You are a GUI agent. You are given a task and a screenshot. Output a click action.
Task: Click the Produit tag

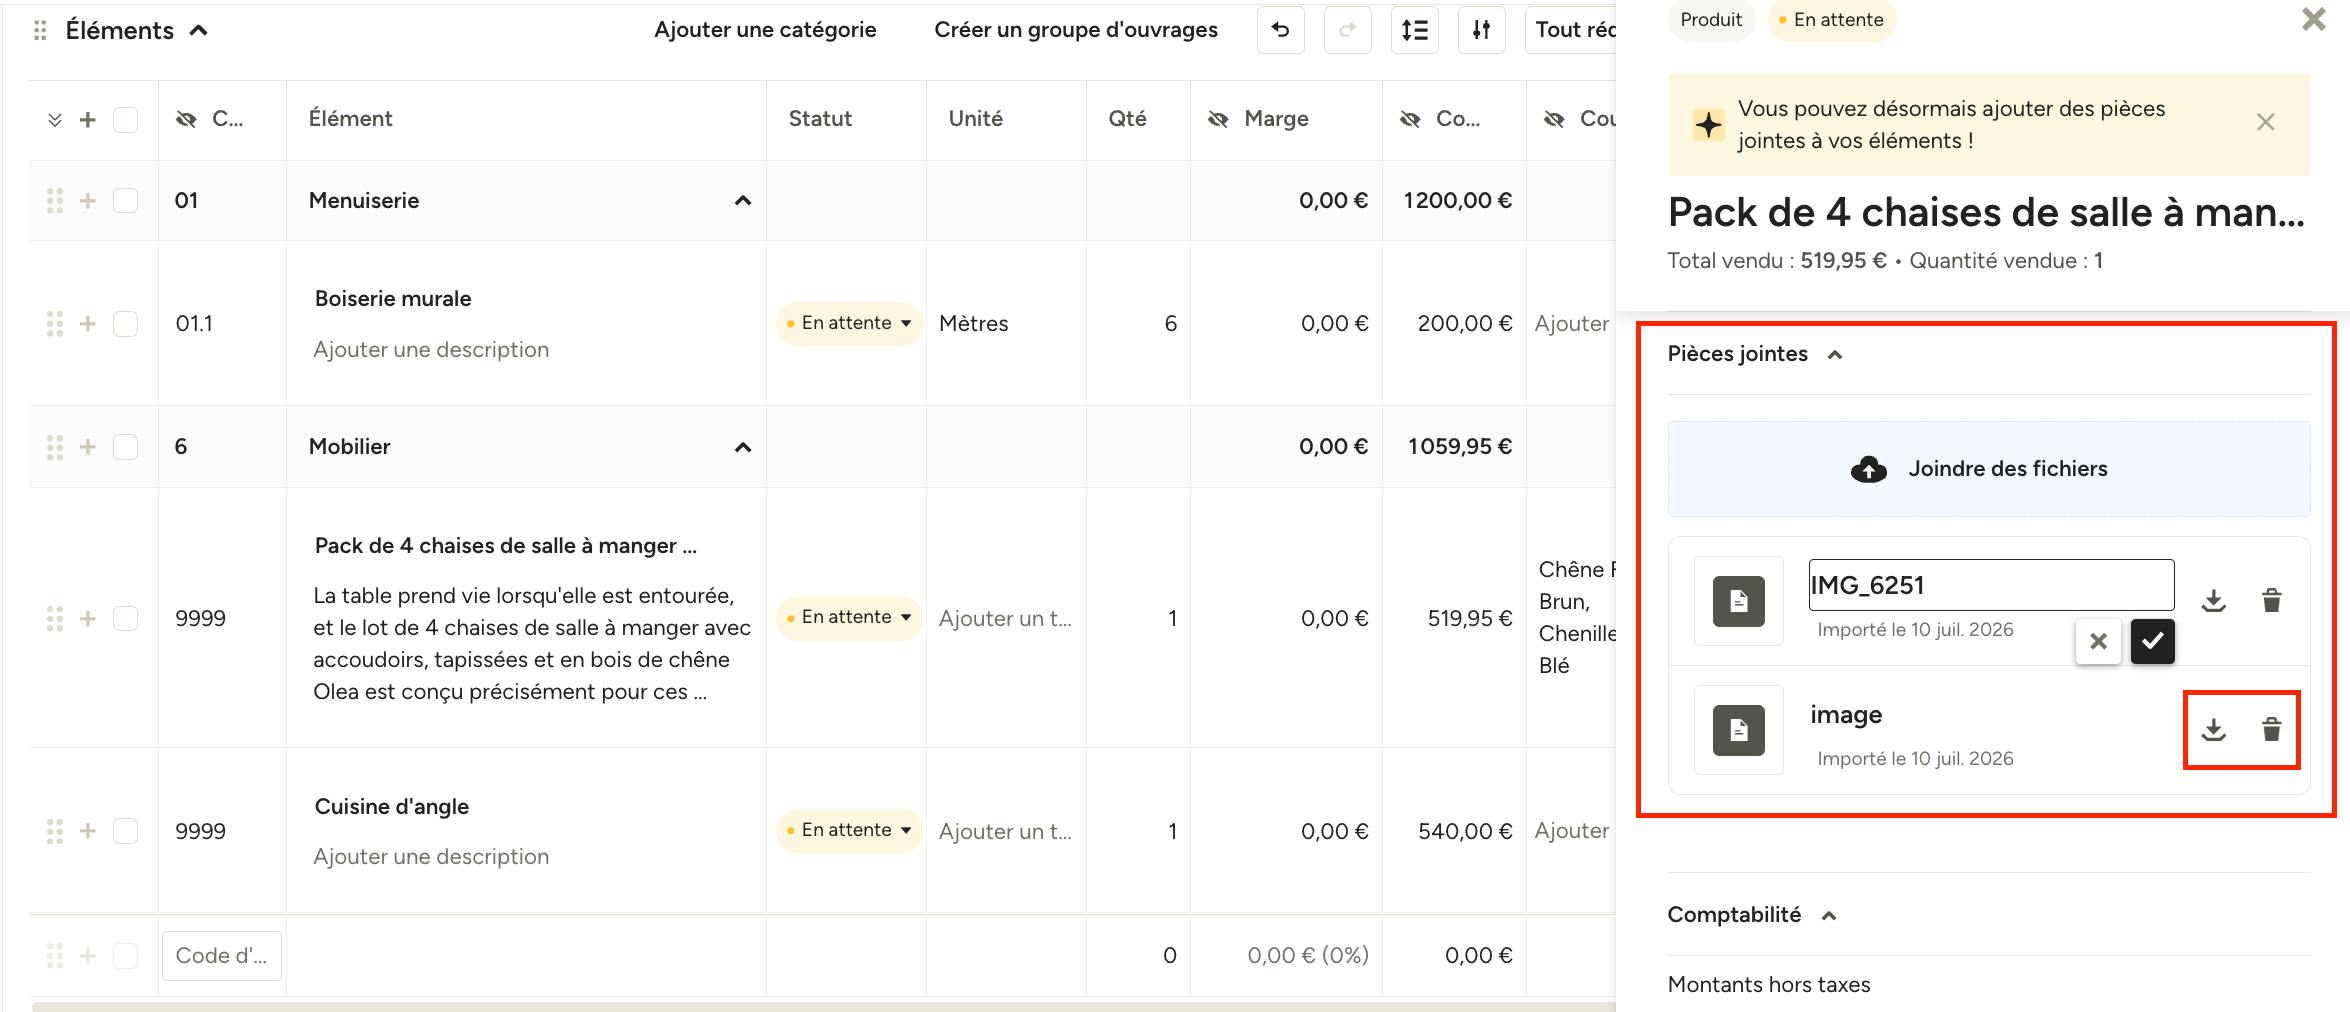pos(1711,20)
